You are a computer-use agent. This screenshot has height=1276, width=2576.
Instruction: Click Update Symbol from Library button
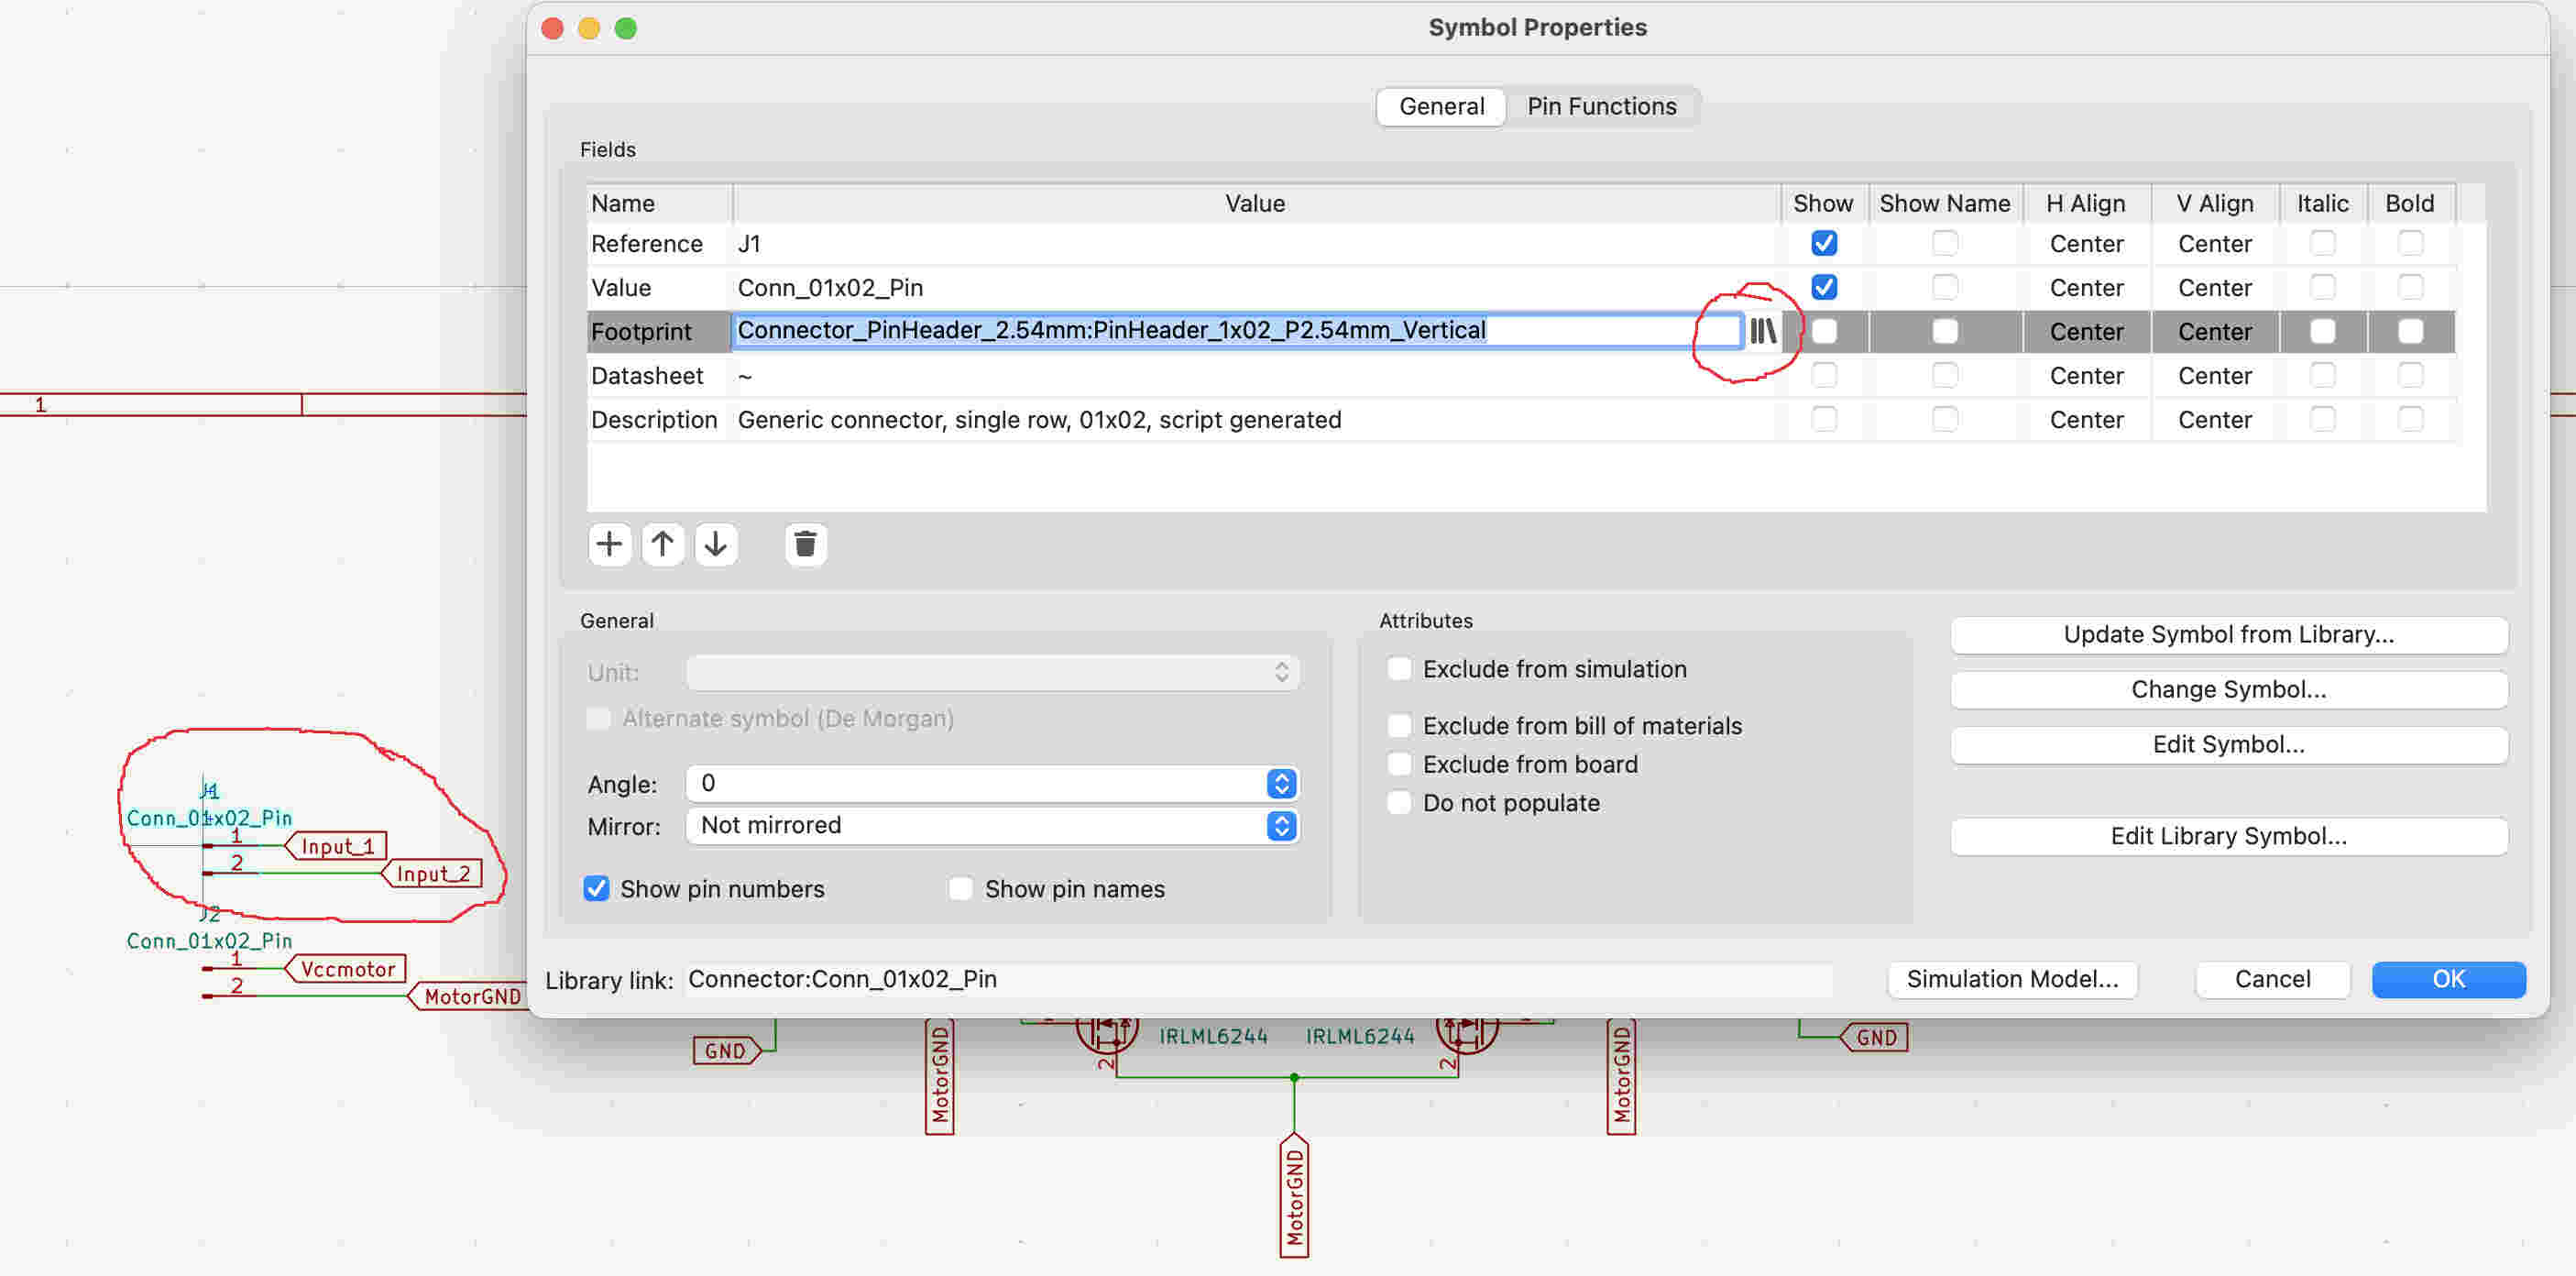pyautogui.click(x=2228, y=634)
